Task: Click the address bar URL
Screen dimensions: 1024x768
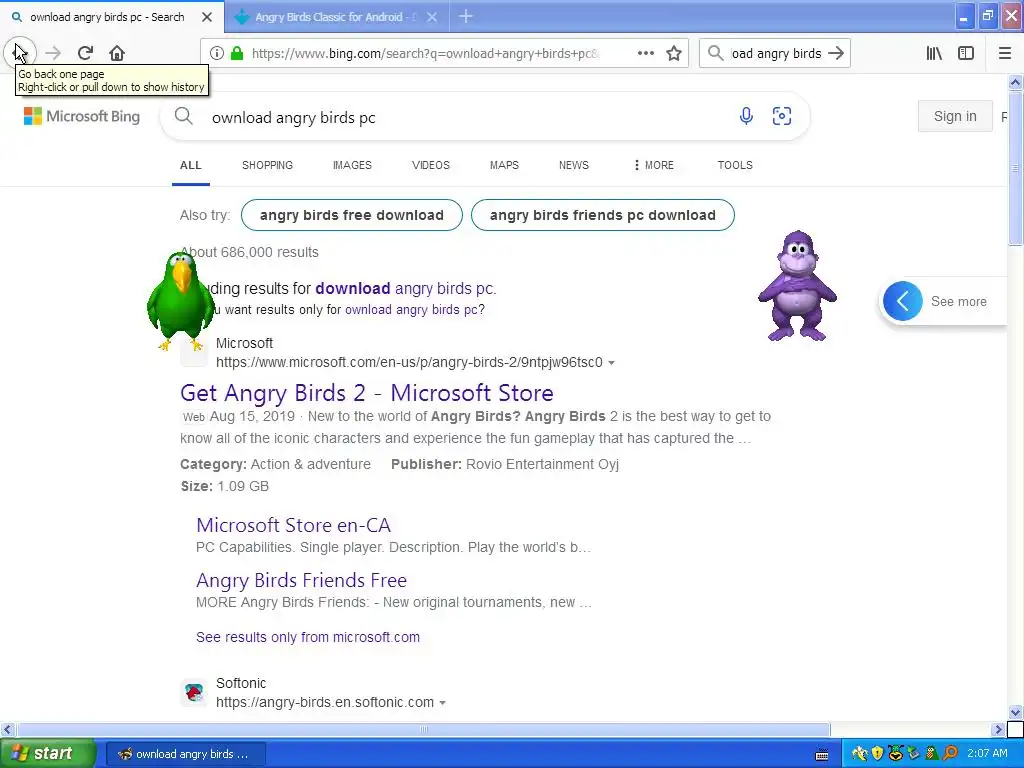Action: (x=424, y=54)
